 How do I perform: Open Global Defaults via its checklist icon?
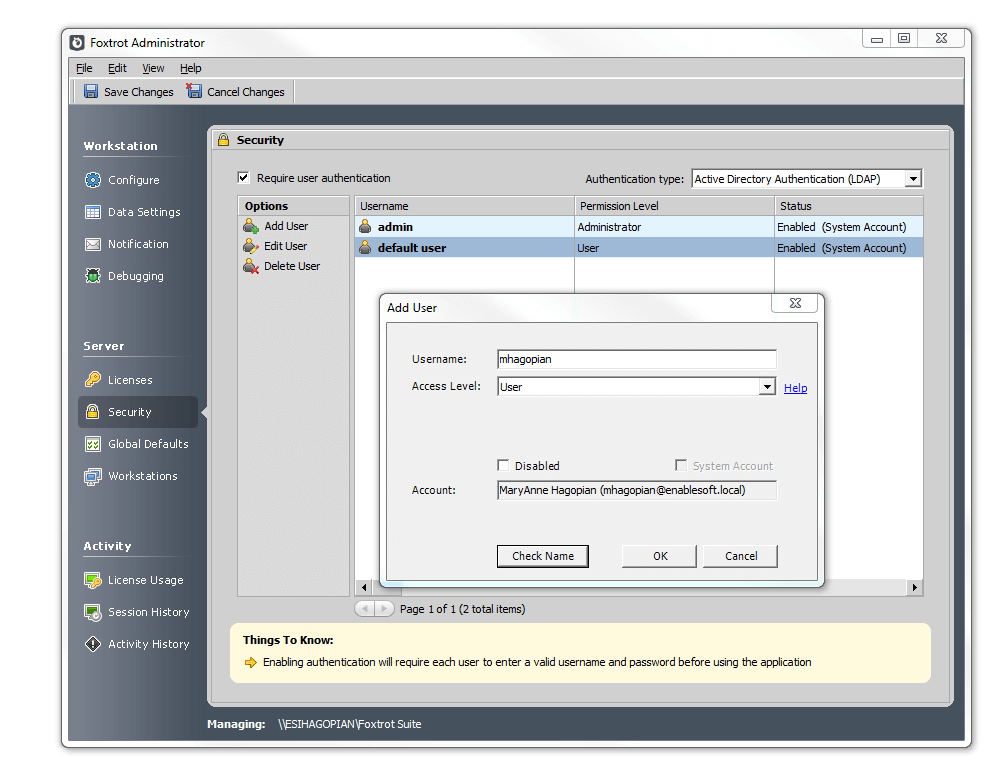[93, 444]
